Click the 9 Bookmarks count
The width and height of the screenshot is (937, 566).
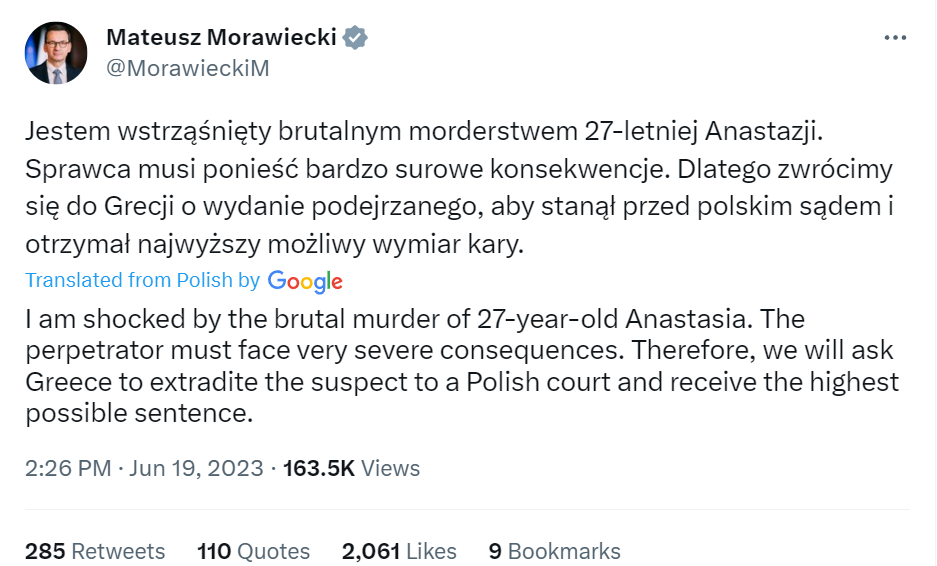tap(554, 551)
